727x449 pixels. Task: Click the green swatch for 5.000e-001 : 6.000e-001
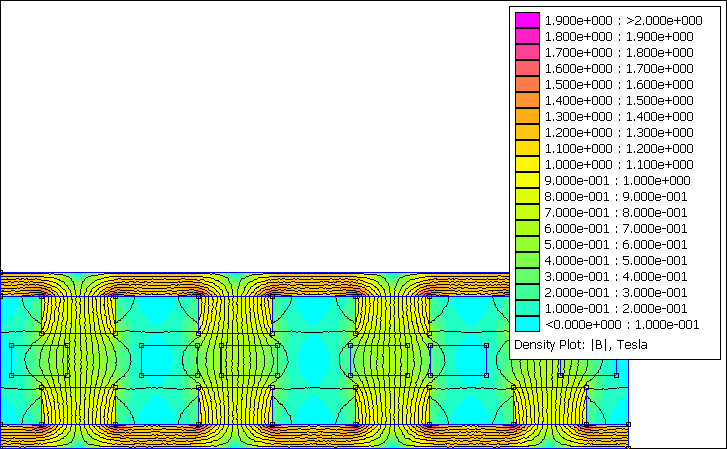click(x=527, y=244)
